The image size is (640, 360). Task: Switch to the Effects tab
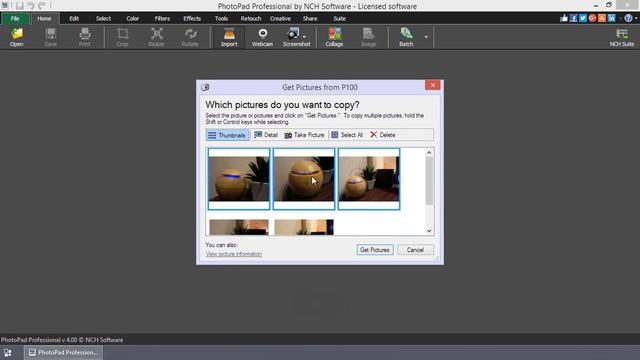tap(192, 18)
